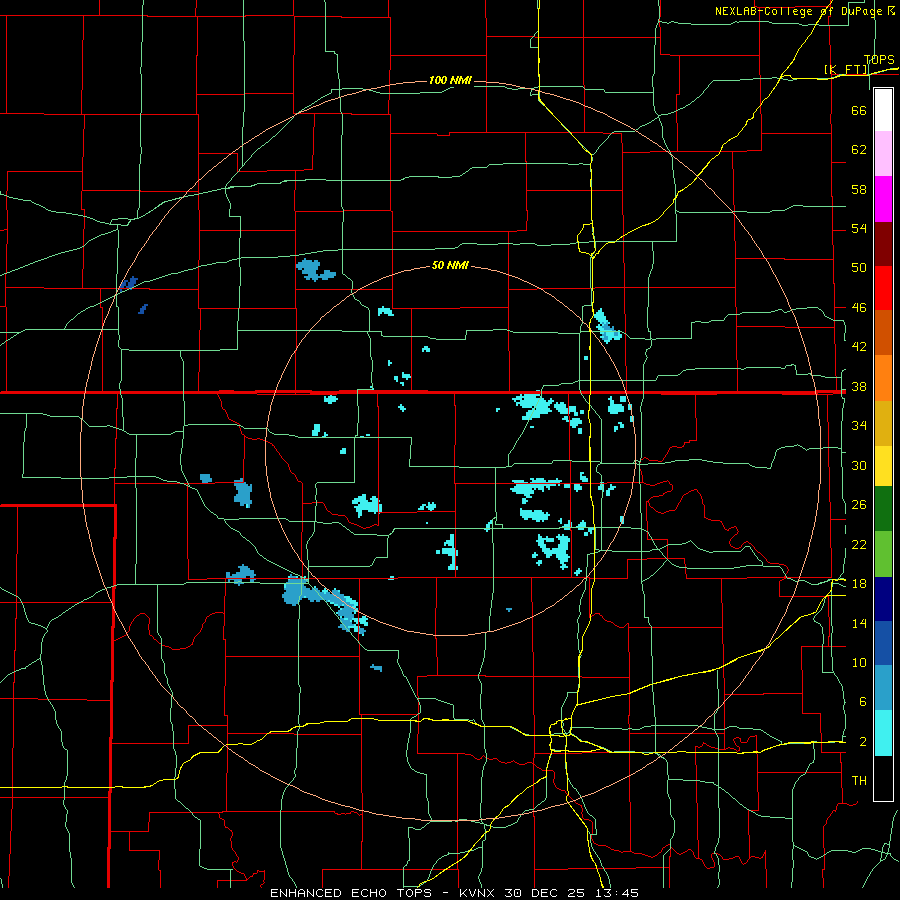Select the dark green legend swatch
Image resolution: width=900 pixels, height=900 pixels.
(883, 509)
